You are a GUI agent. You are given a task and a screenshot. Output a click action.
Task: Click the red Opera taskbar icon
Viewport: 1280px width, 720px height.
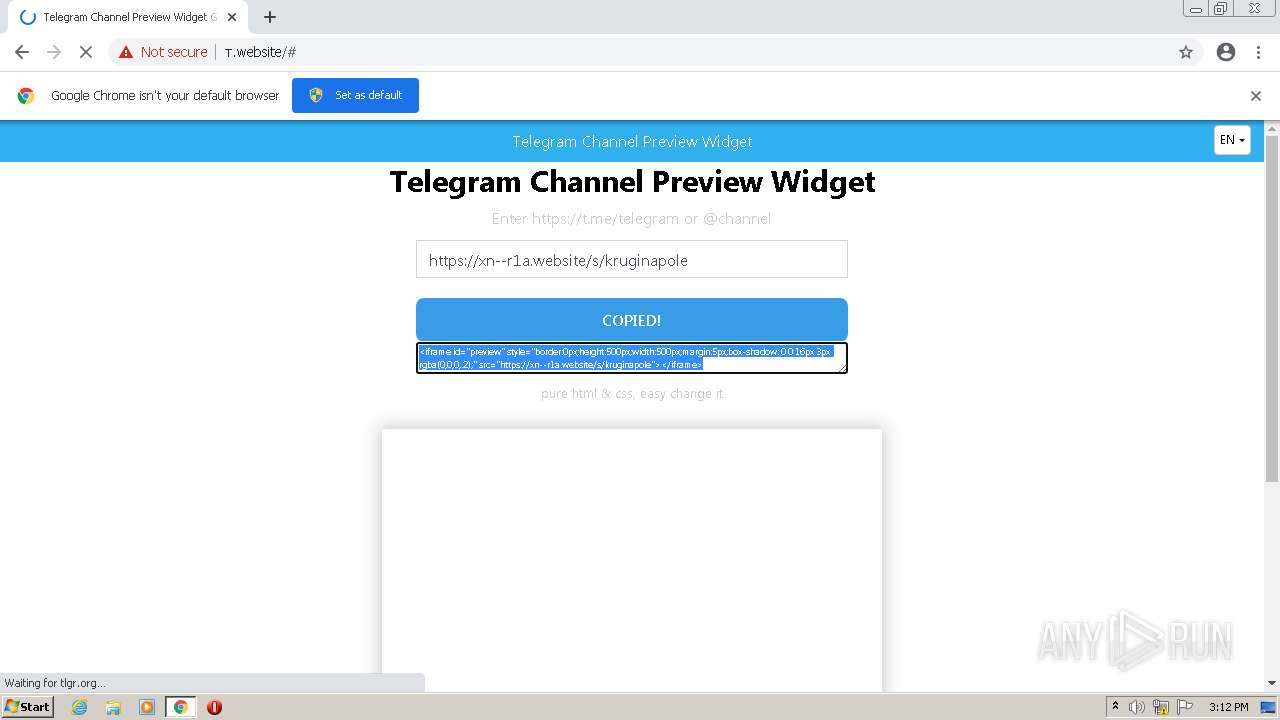[x=214, y=707]
